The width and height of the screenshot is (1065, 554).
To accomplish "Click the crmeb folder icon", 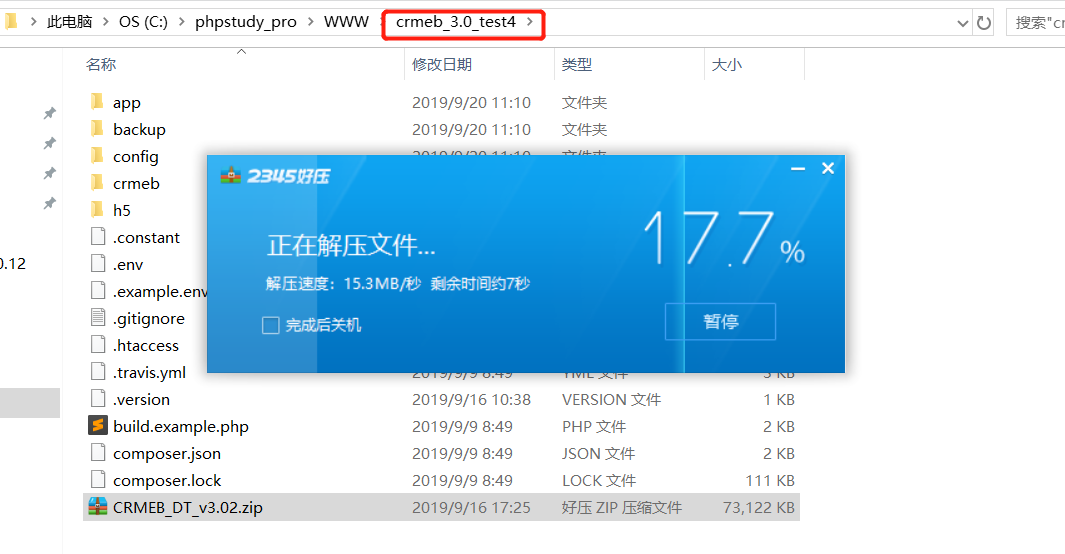I will 97,183.
